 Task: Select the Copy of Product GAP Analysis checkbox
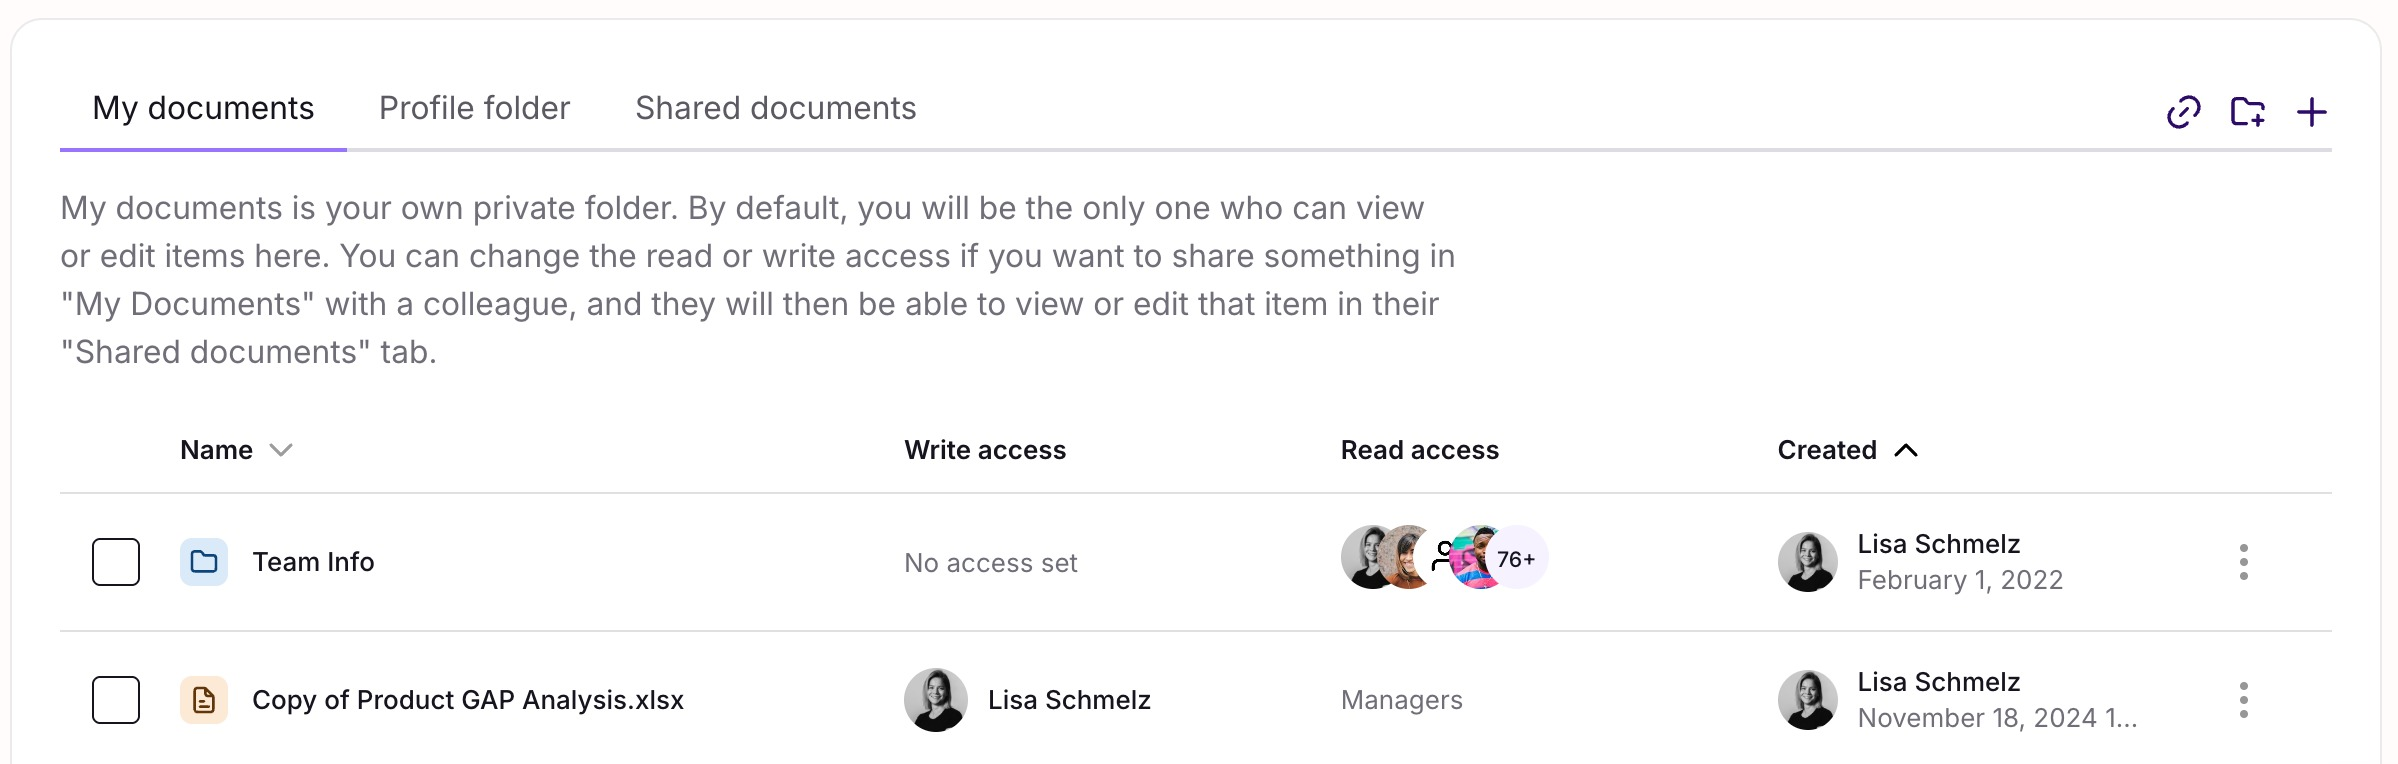coord(116,700)
